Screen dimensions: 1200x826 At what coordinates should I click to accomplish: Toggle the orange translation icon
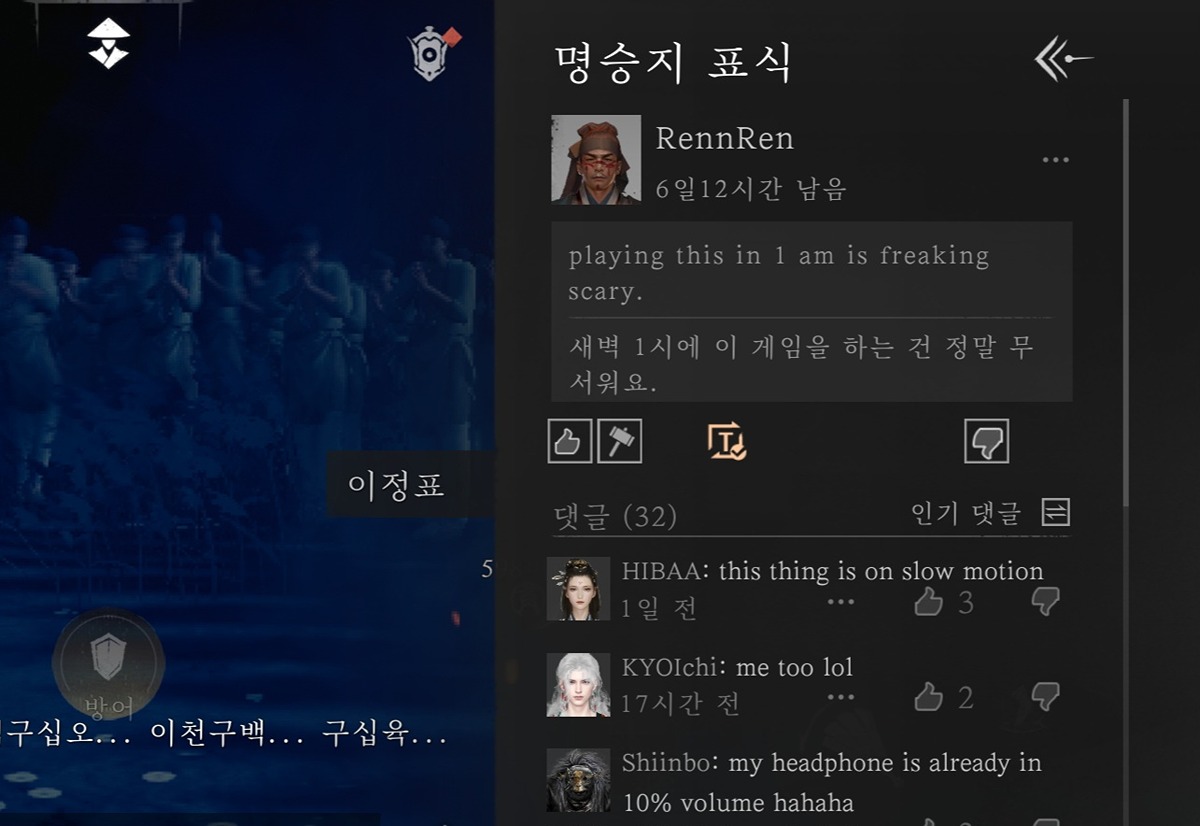(x=727, y=441)
